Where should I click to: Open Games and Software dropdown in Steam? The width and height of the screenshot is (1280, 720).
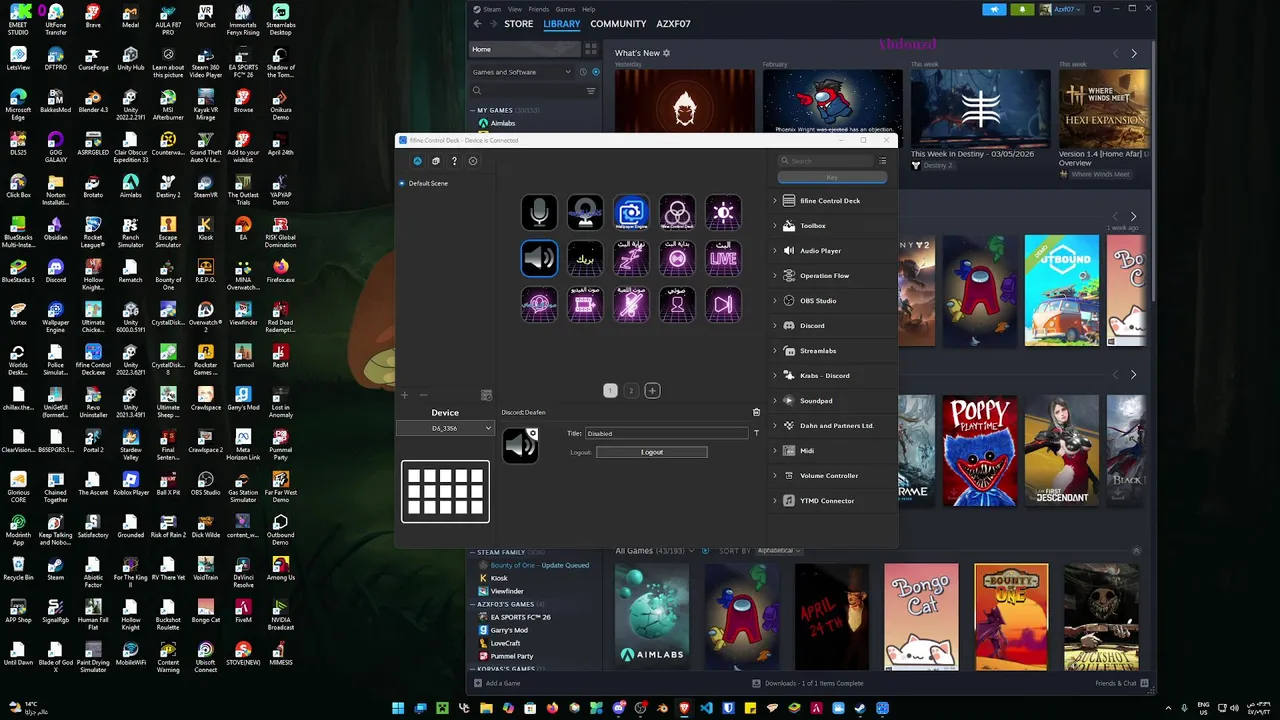[522, 72]
